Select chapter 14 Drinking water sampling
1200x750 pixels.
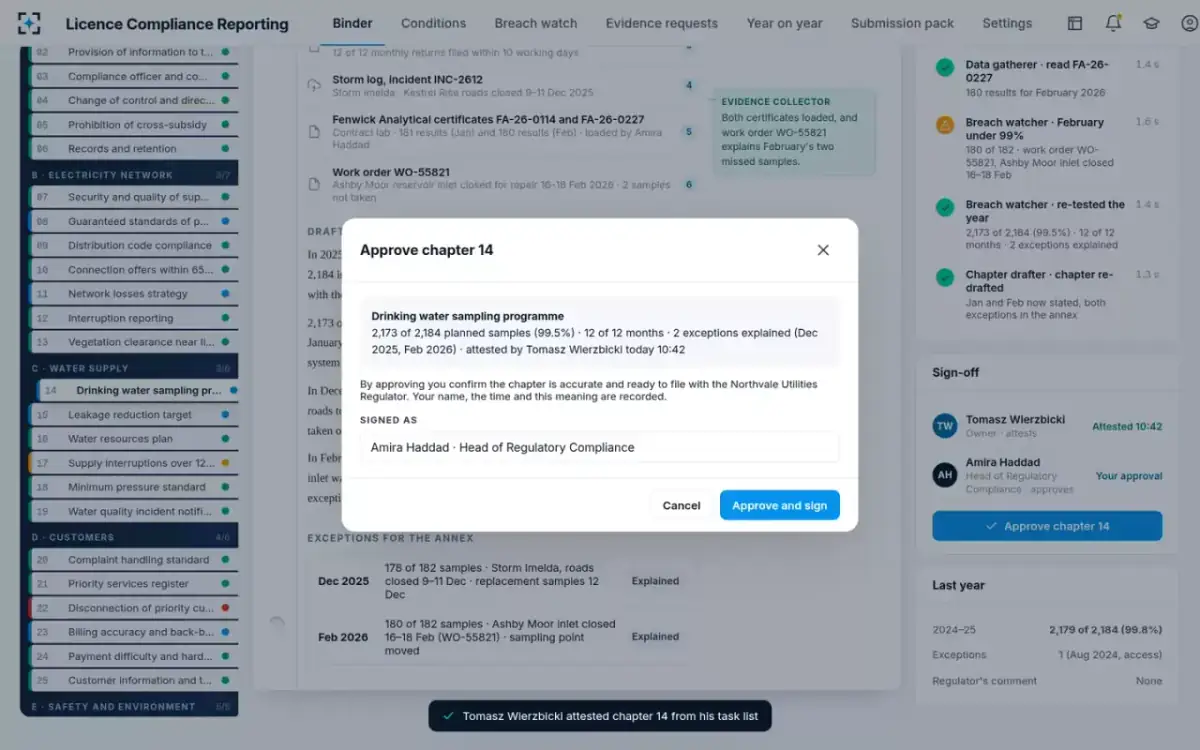[138, 391]
